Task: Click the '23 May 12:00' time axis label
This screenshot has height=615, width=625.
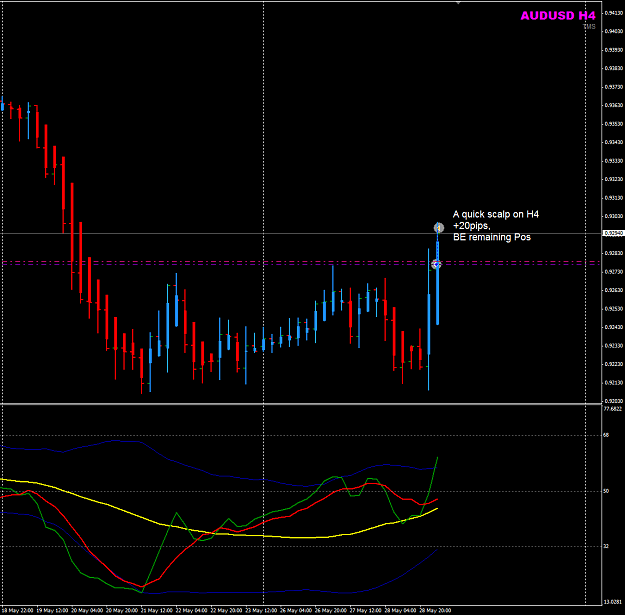Action: point(261,610)
